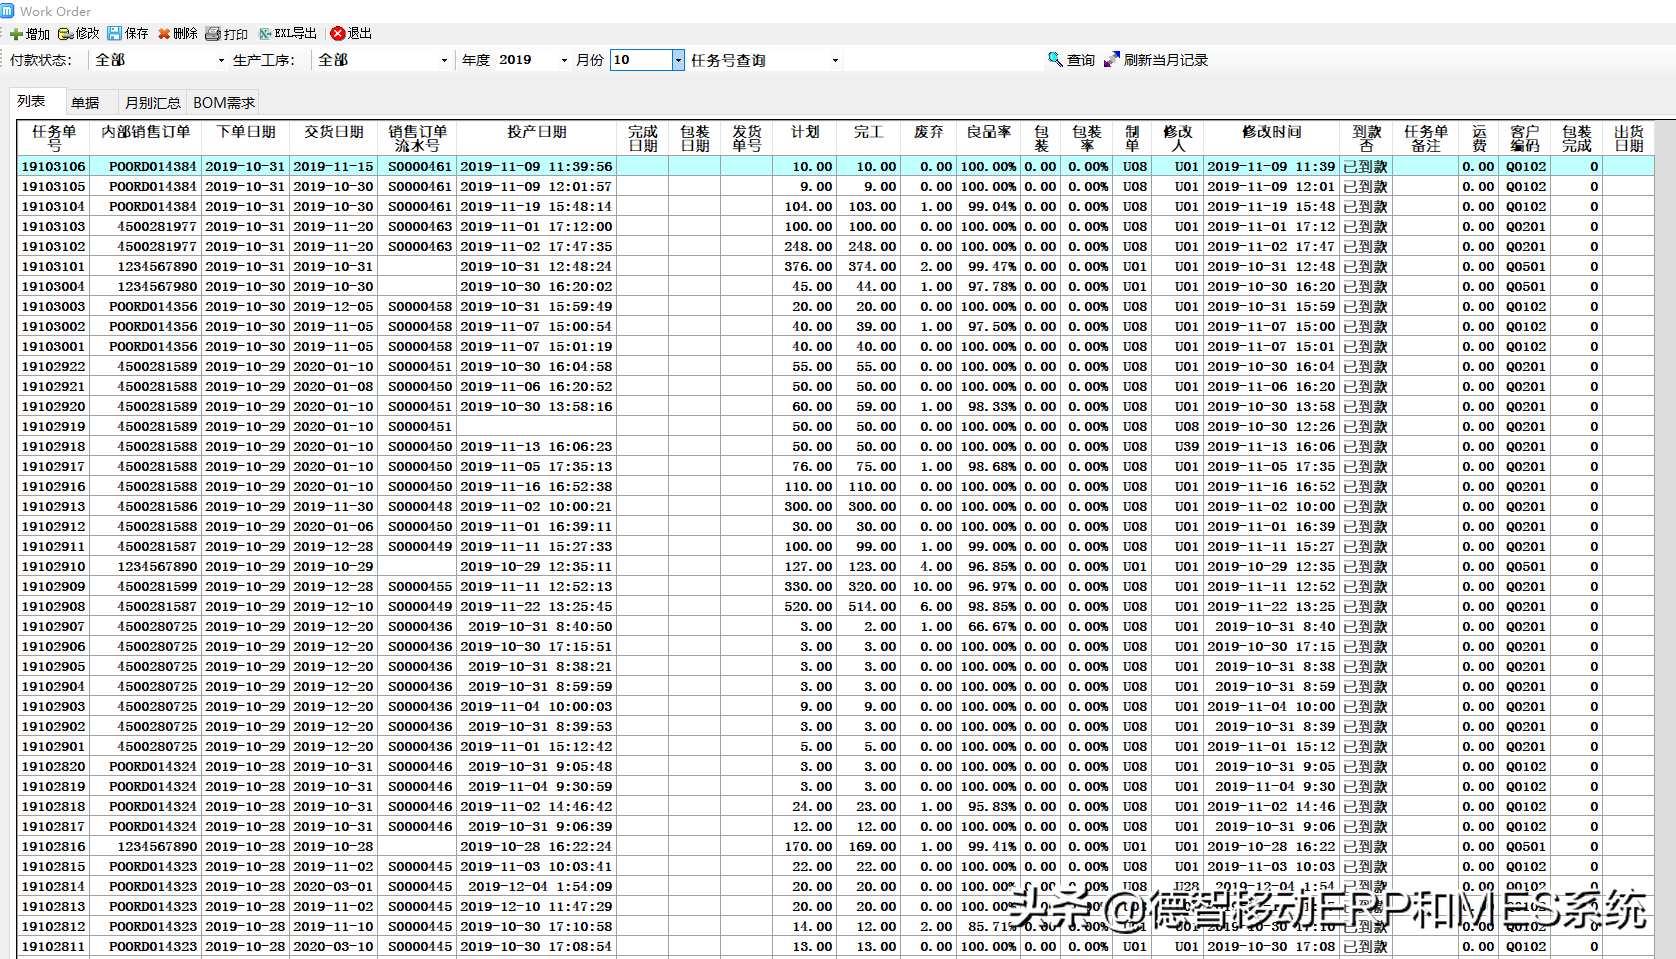Click the 修改时间 column header
The image size is (1676, 959).
(1271, 138)
